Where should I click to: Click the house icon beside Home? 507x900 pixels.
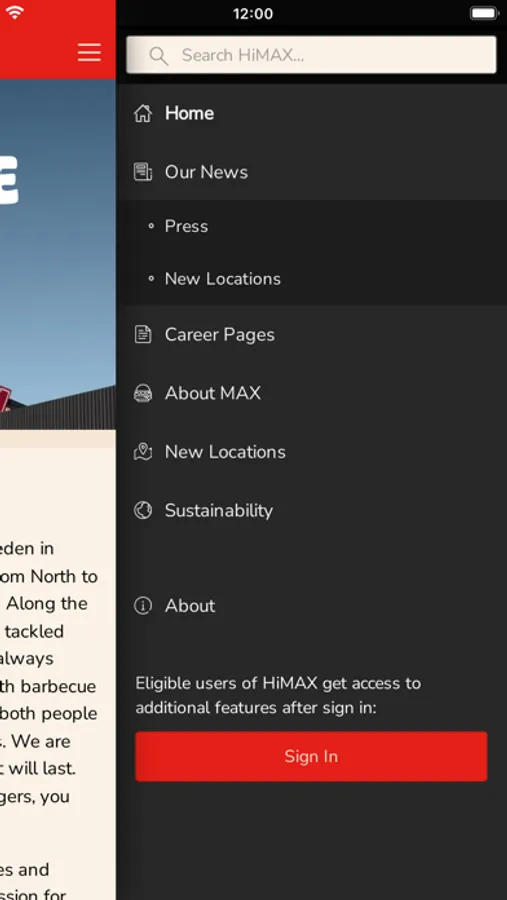tap(143, 114)
